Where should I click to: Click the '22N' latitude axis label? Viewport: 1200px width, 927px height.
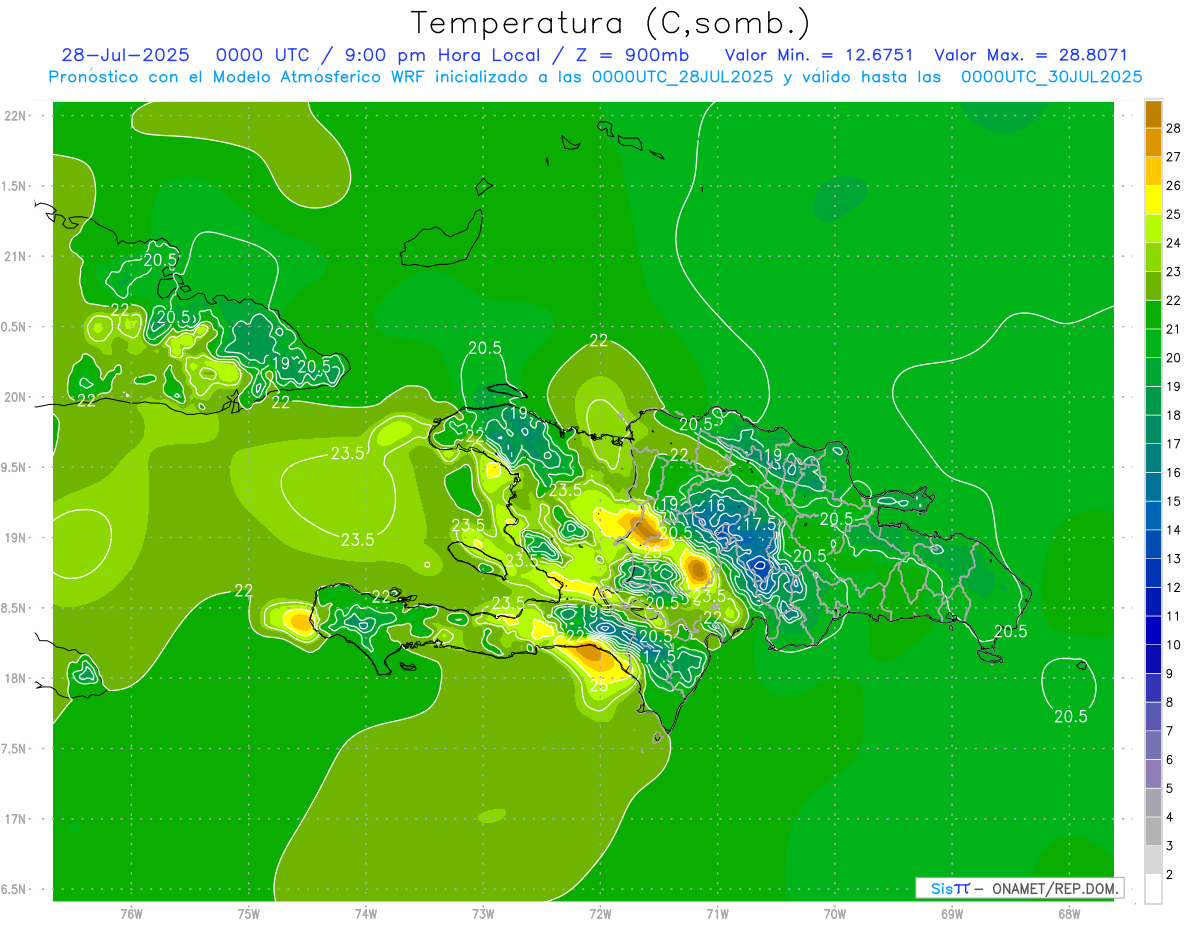click(15, 116)
